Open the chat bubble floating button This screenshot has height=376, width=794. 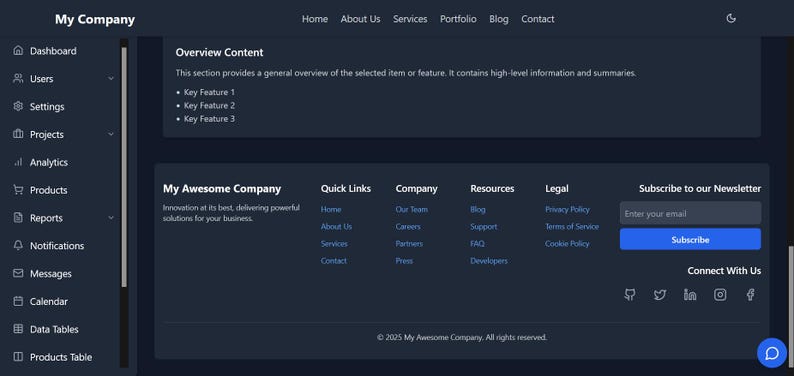coord(772,353)
